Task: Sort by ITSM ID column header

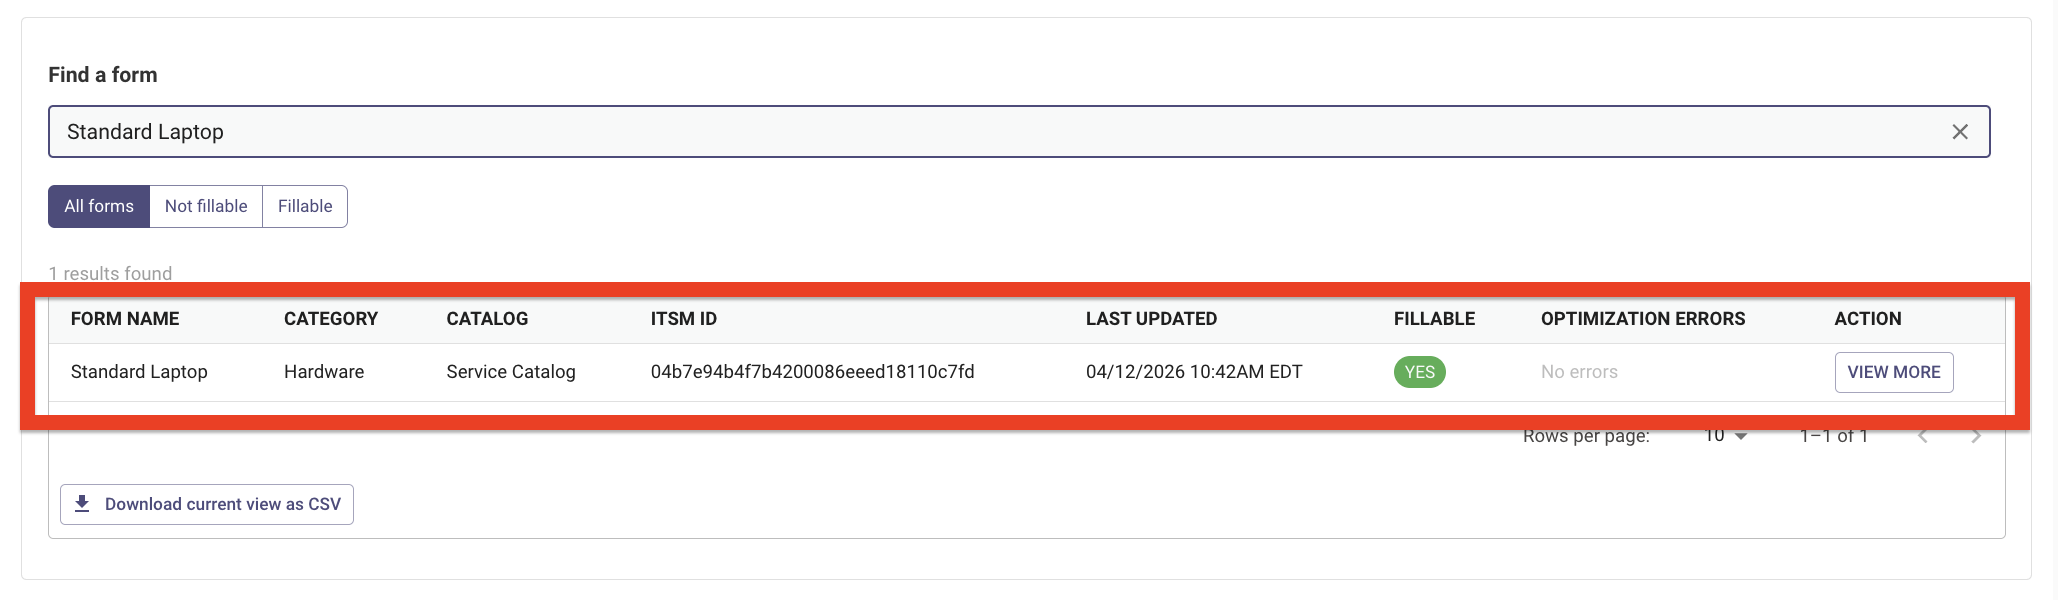Action: tap(684, 319)
